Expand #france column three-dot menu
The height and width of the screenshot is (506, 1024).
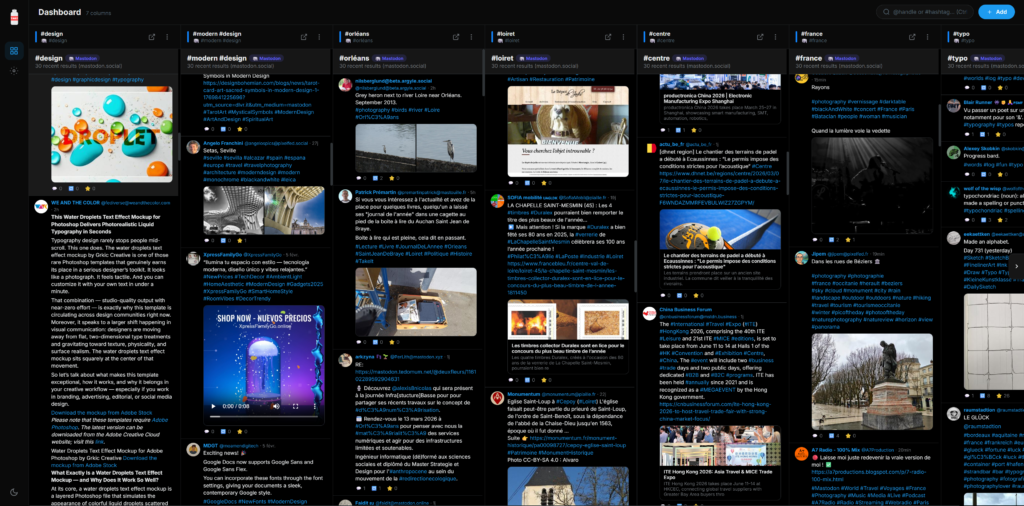(x=928, y=37)
